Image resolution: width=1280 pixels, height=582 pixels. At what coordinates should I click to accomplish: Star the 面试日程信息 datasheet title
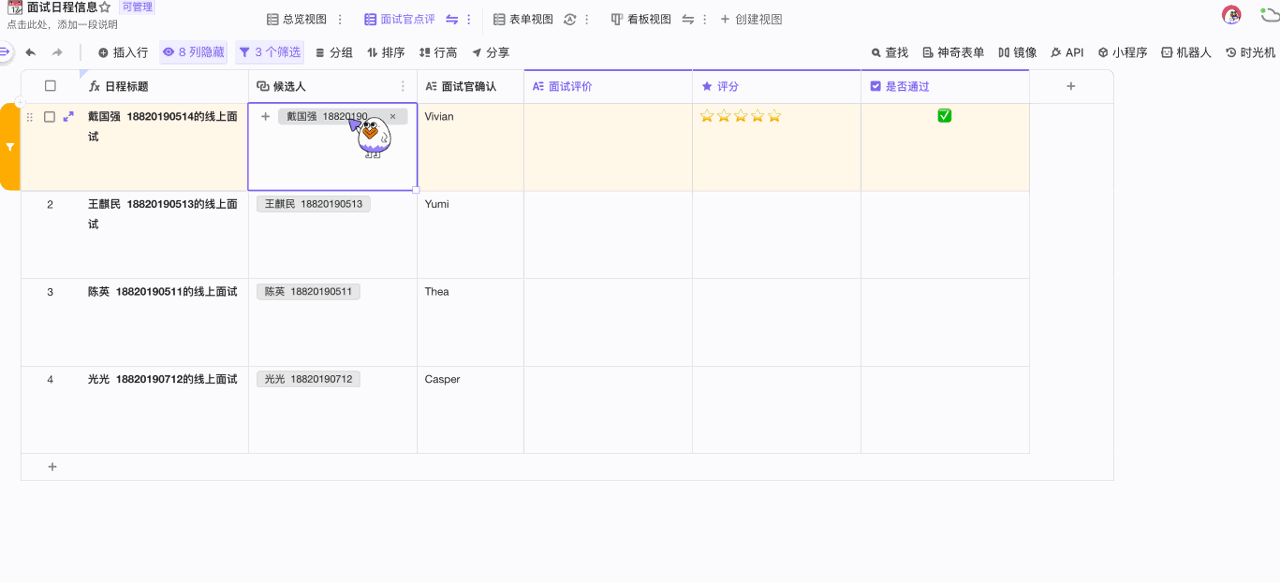pos(105,7)
